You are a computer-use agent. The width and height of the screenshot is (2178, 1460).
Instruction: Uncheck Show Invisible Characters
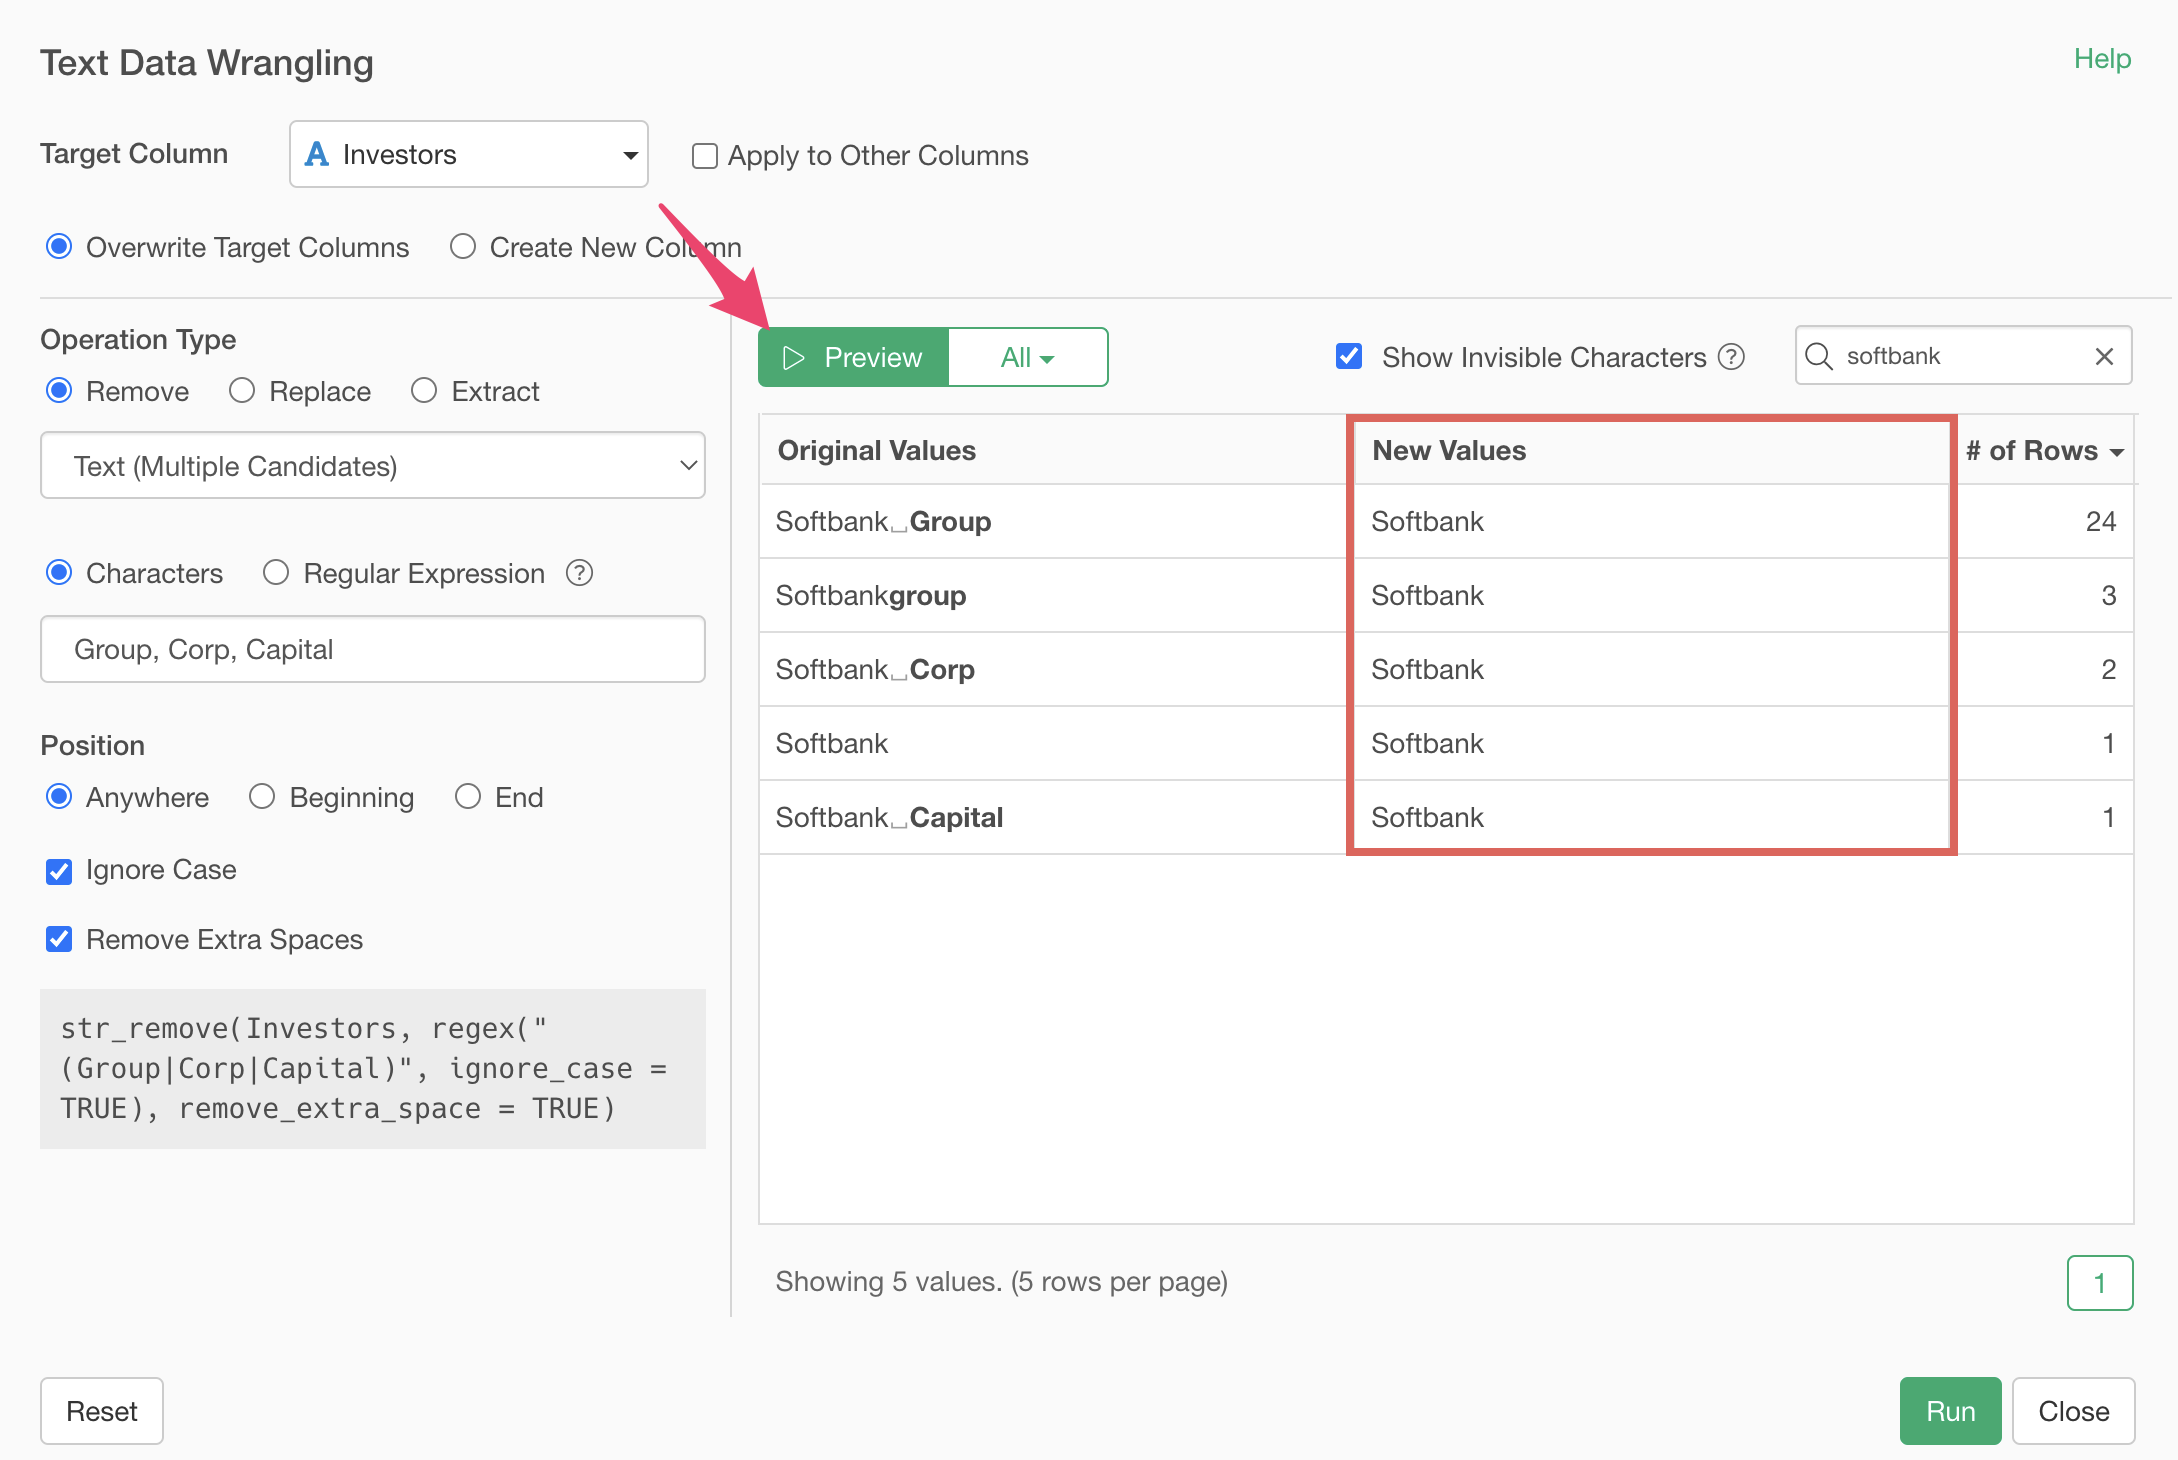click(1349, 356)
